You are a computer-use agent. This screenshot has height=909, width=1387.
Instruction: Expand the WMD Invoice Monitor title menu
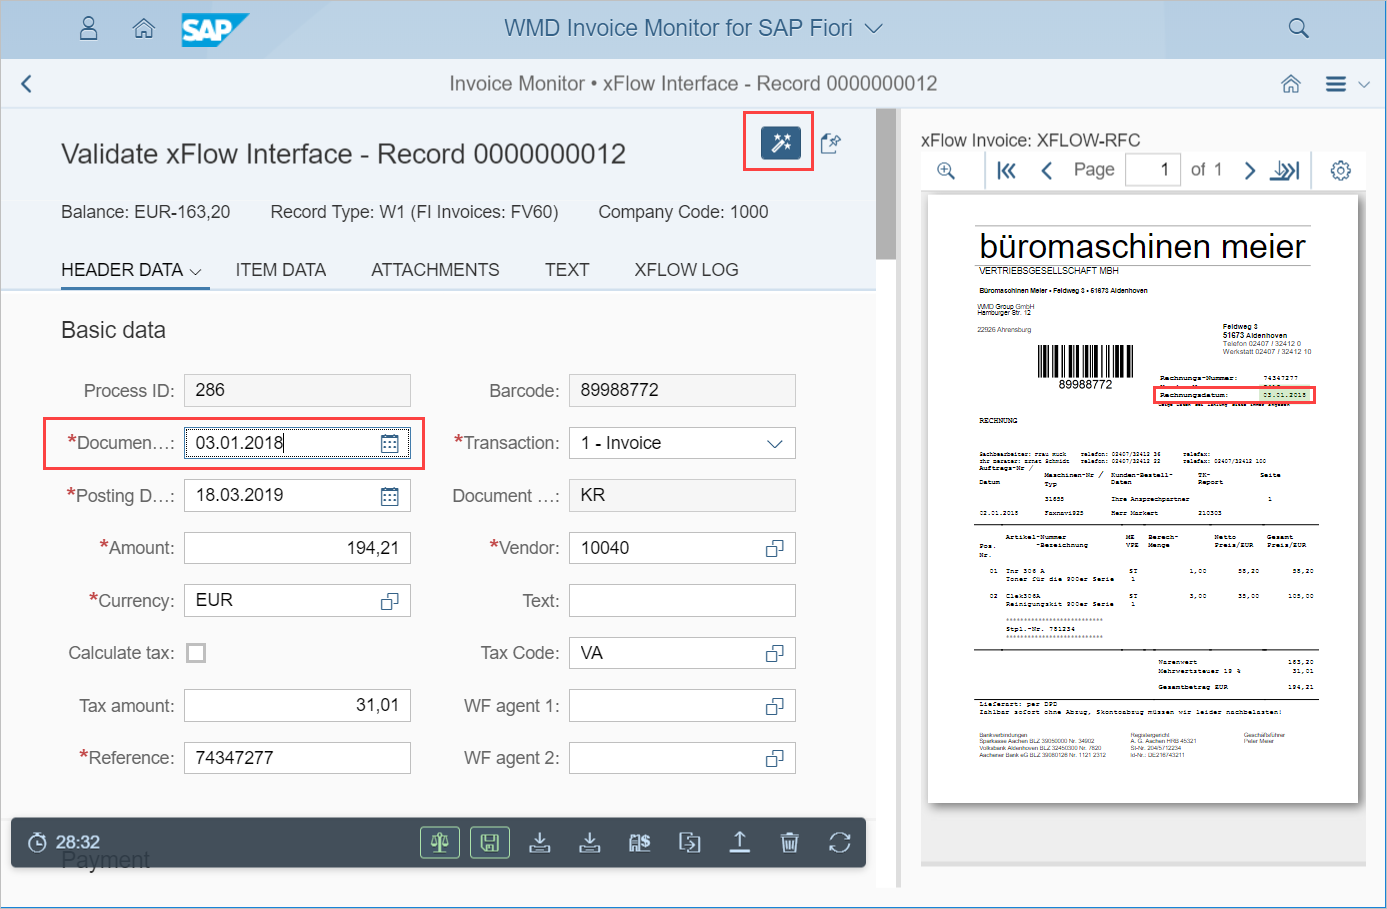point(874,29)
